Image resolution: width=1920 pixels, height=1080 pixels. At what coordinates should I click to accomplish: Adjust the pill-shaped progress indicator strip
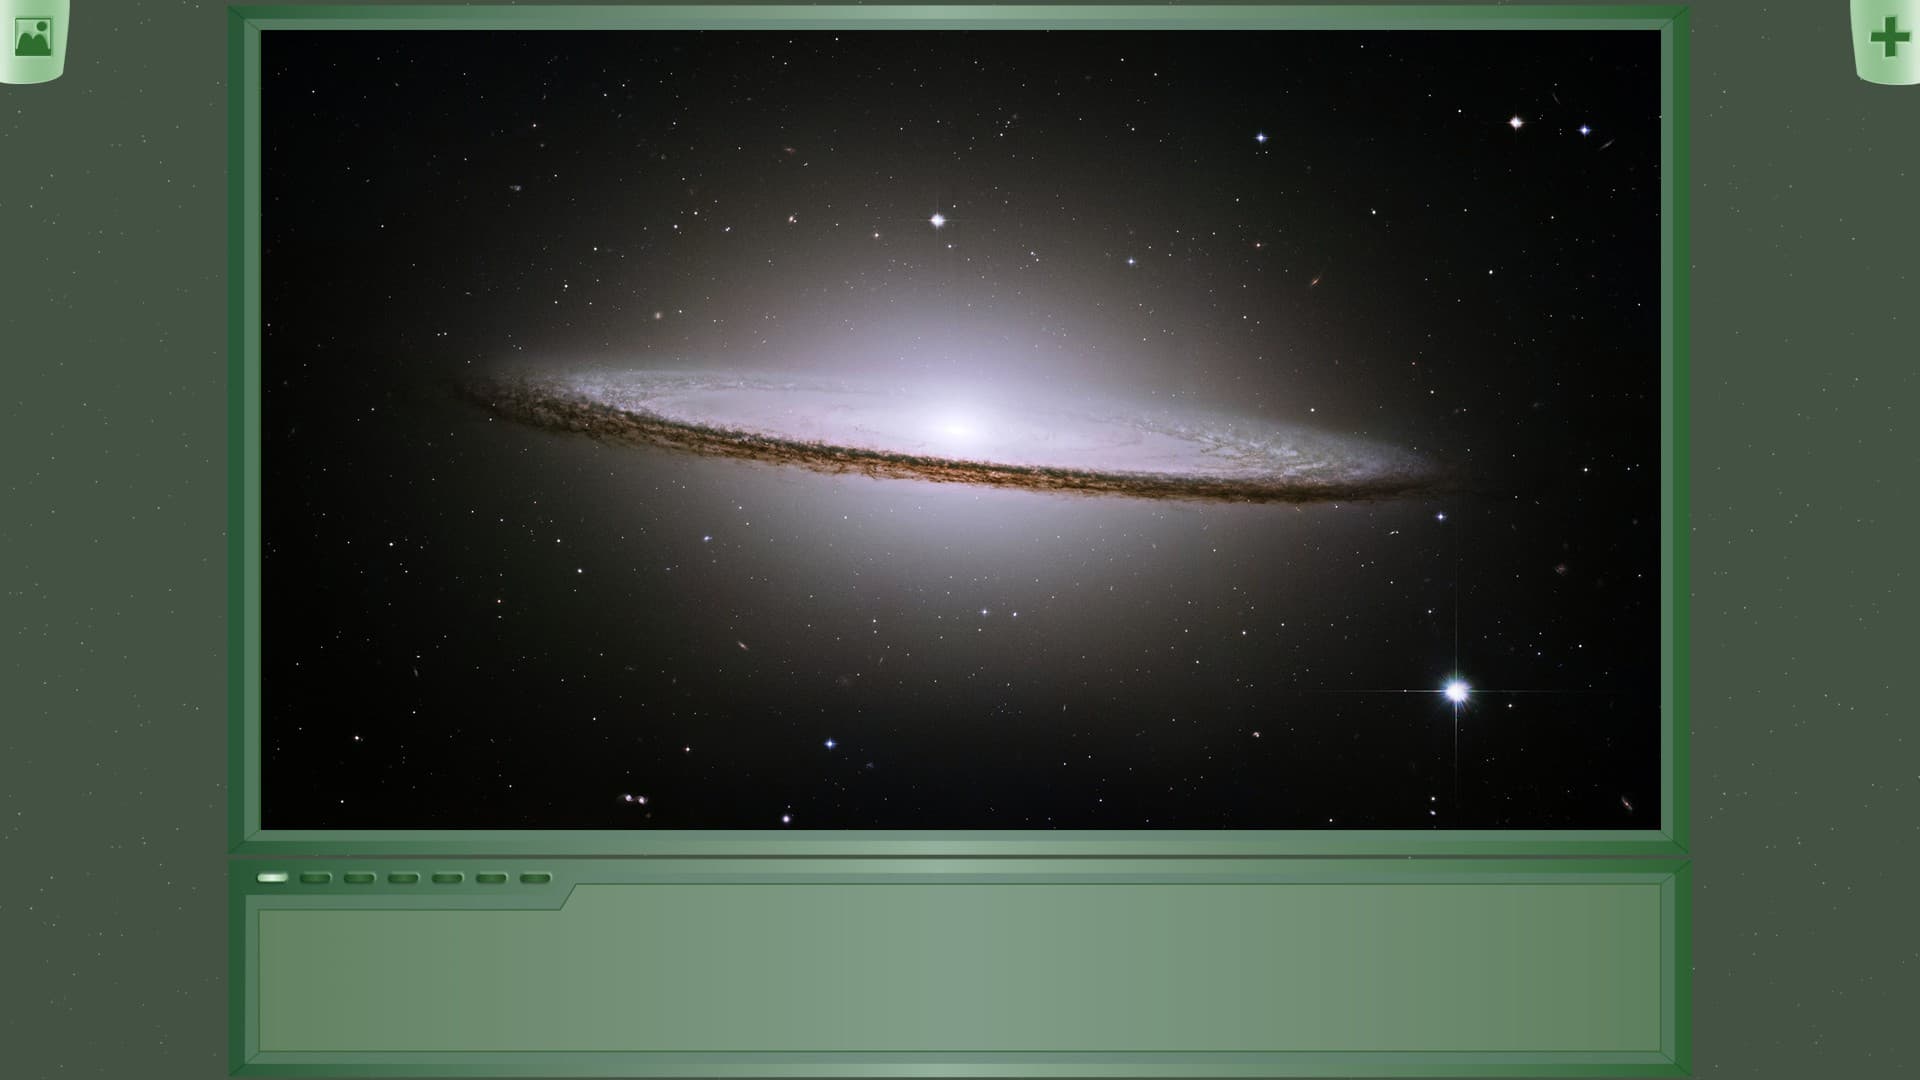pyautogui.click(x=403, y=877)
